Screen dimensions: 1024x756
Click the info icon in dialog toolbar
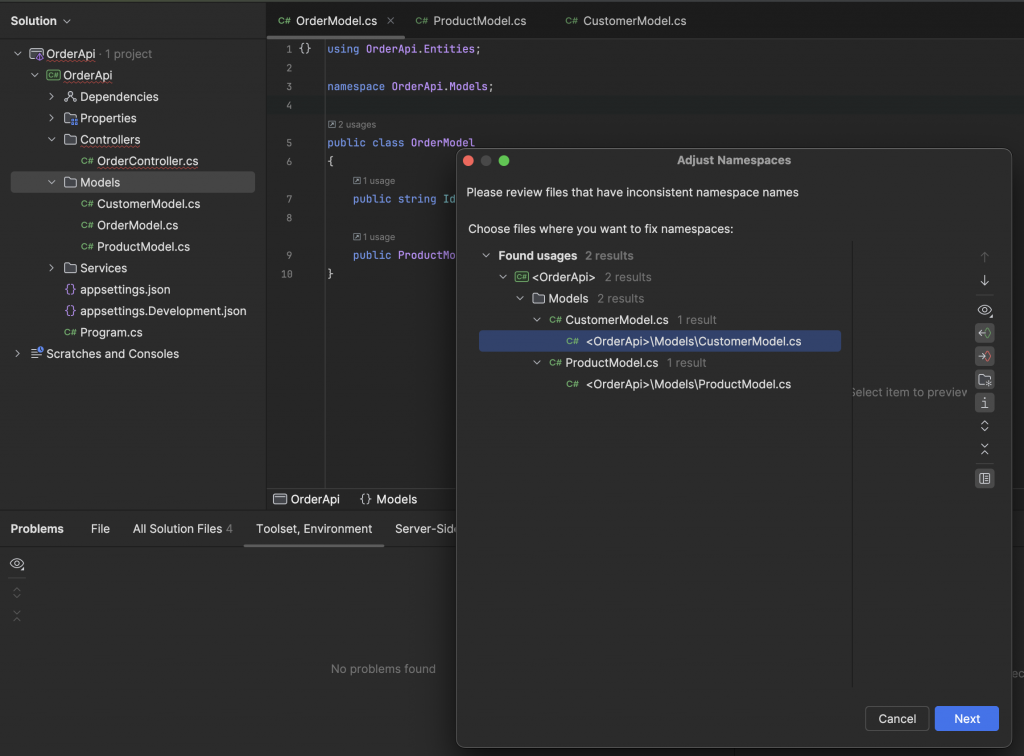coord(985,403)
